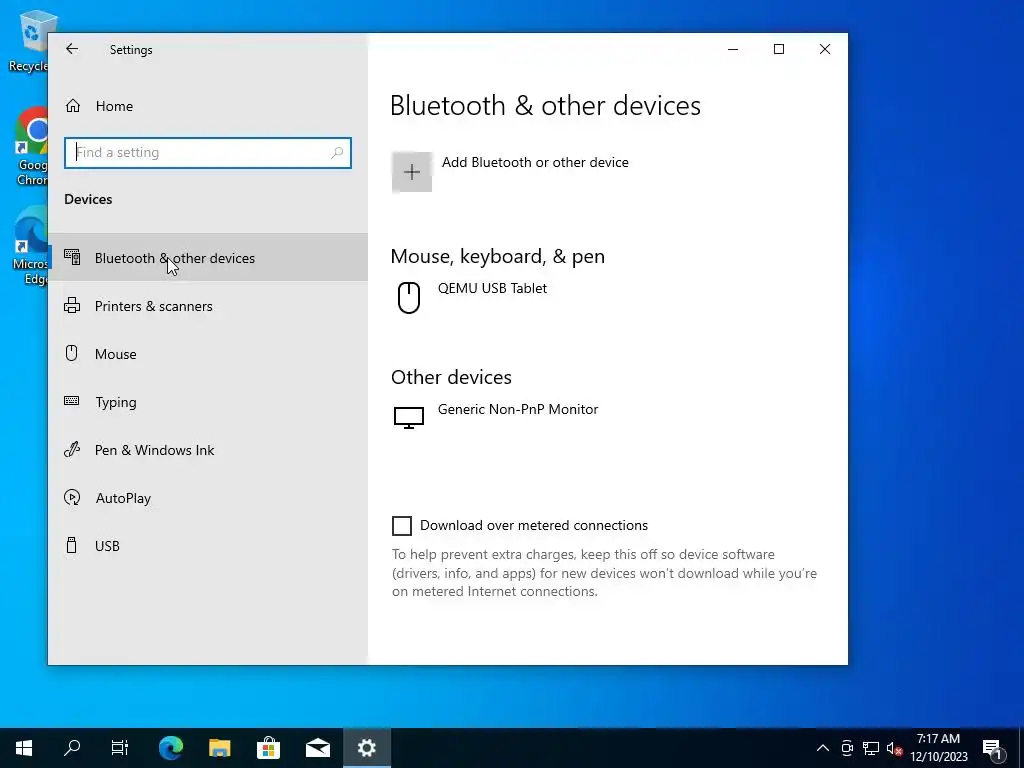Click the Bluetooth & other devices sidebar icon
1024x768 pixels.
(x=72, y=257)
